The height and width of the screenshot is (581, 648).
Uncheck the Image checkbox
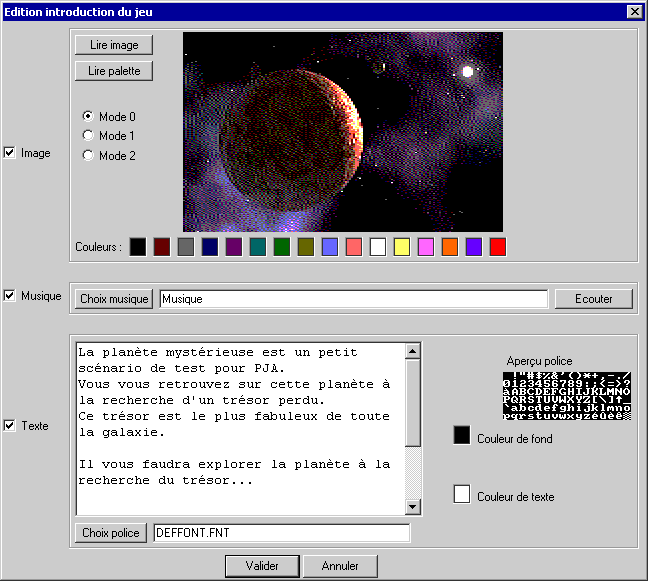pyautogui.click(x=10, y=153)
